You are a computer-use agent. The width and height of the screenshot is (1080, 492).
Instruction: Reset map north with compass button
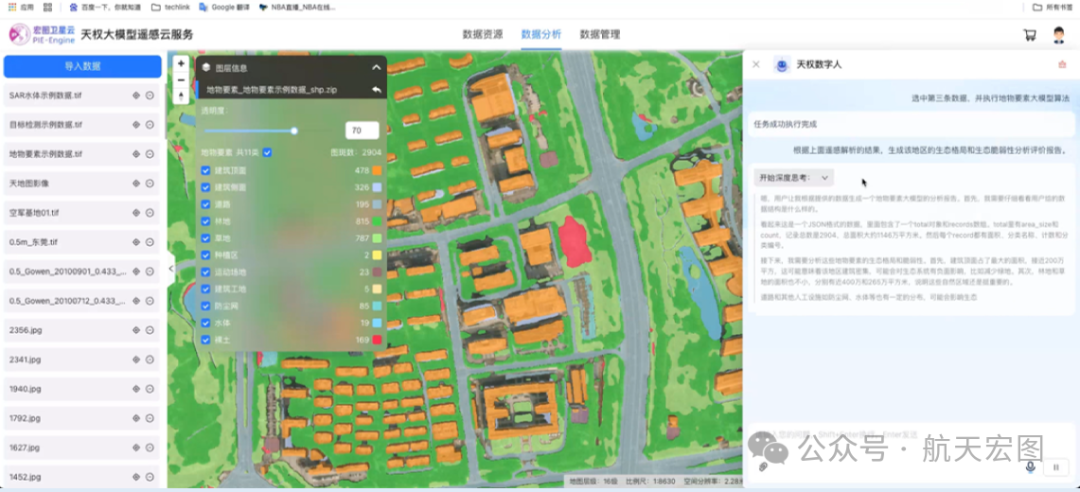[x=181, y=96]
